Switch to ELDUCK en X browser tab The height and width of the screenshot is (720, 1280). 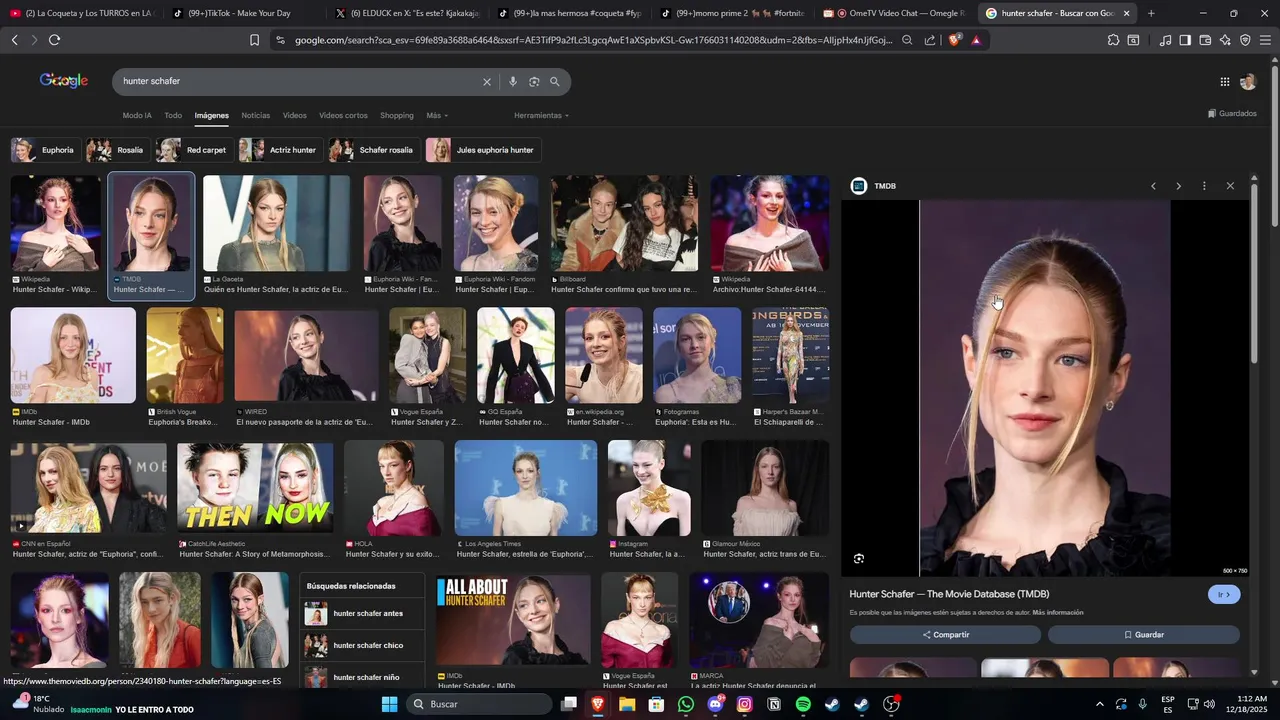pos(408,13)
